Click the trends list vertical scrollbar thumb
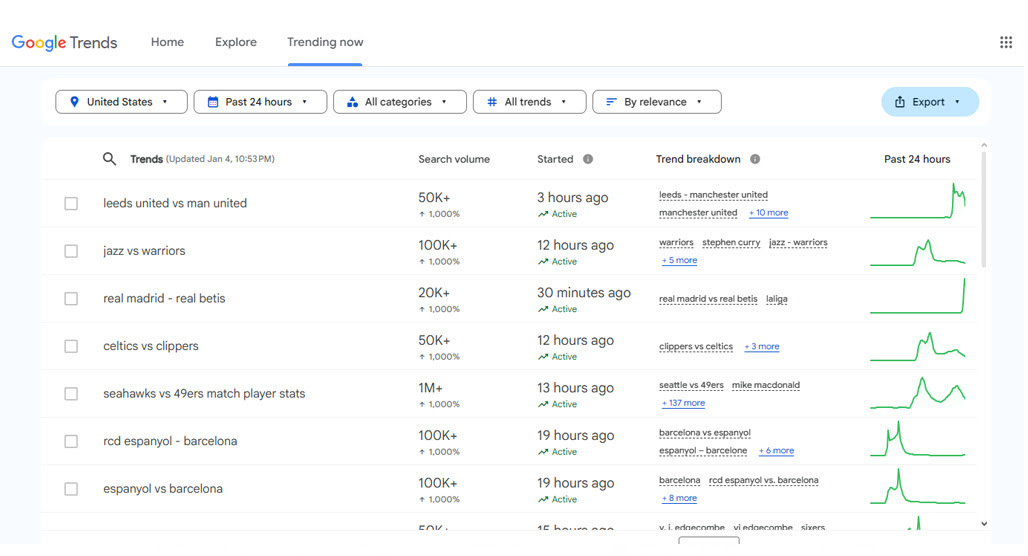 pos(983,210)
